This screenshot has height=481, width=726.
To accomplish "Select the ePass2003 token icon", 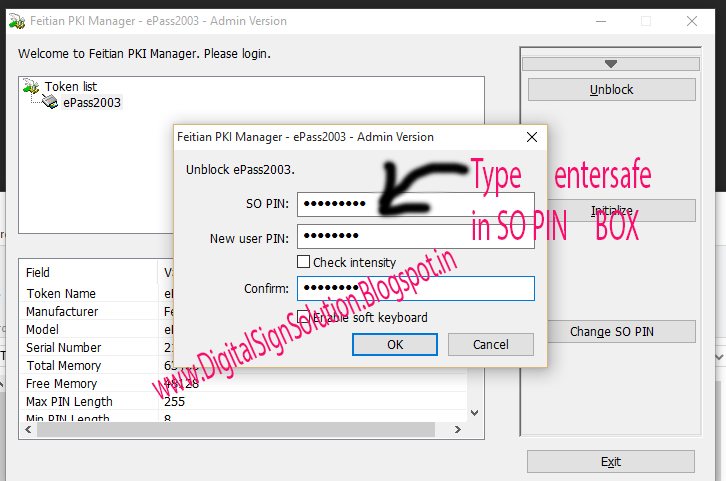I will pos(50,101).
